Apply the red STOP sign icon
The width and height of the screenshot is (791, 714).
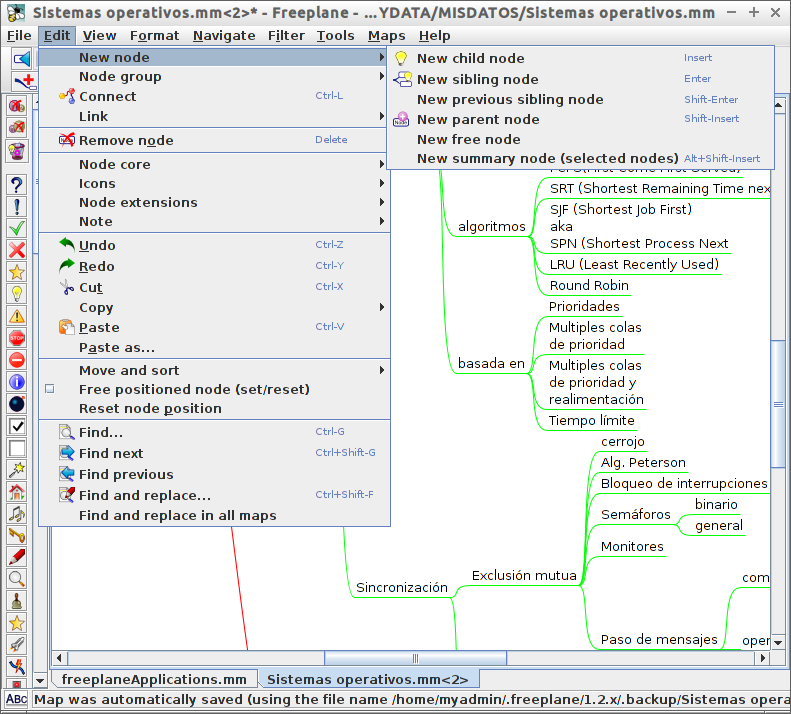(17, 338)
